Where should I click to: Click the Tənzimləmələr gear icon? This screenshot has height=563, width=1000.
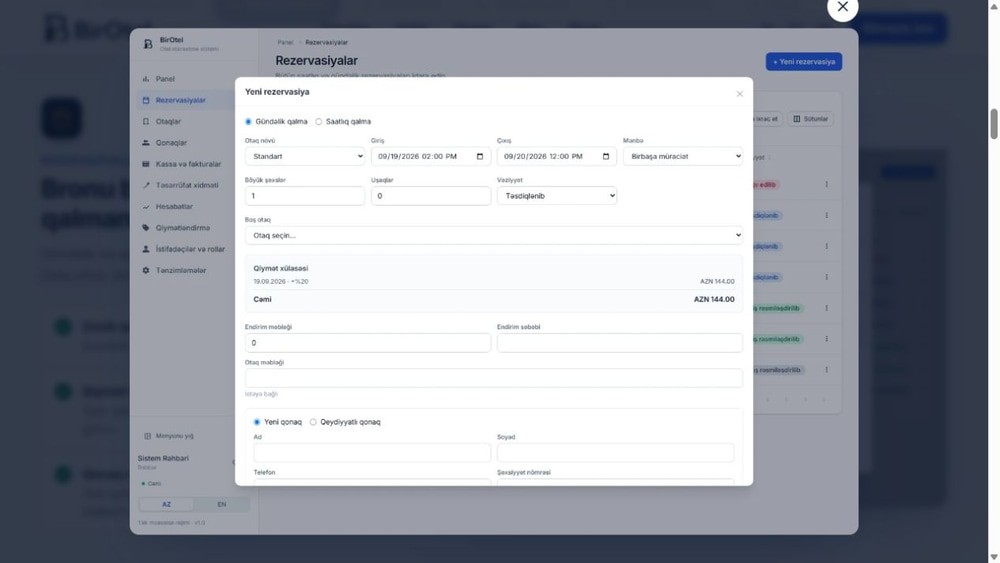pyautogui.click(x=146, y=270)
